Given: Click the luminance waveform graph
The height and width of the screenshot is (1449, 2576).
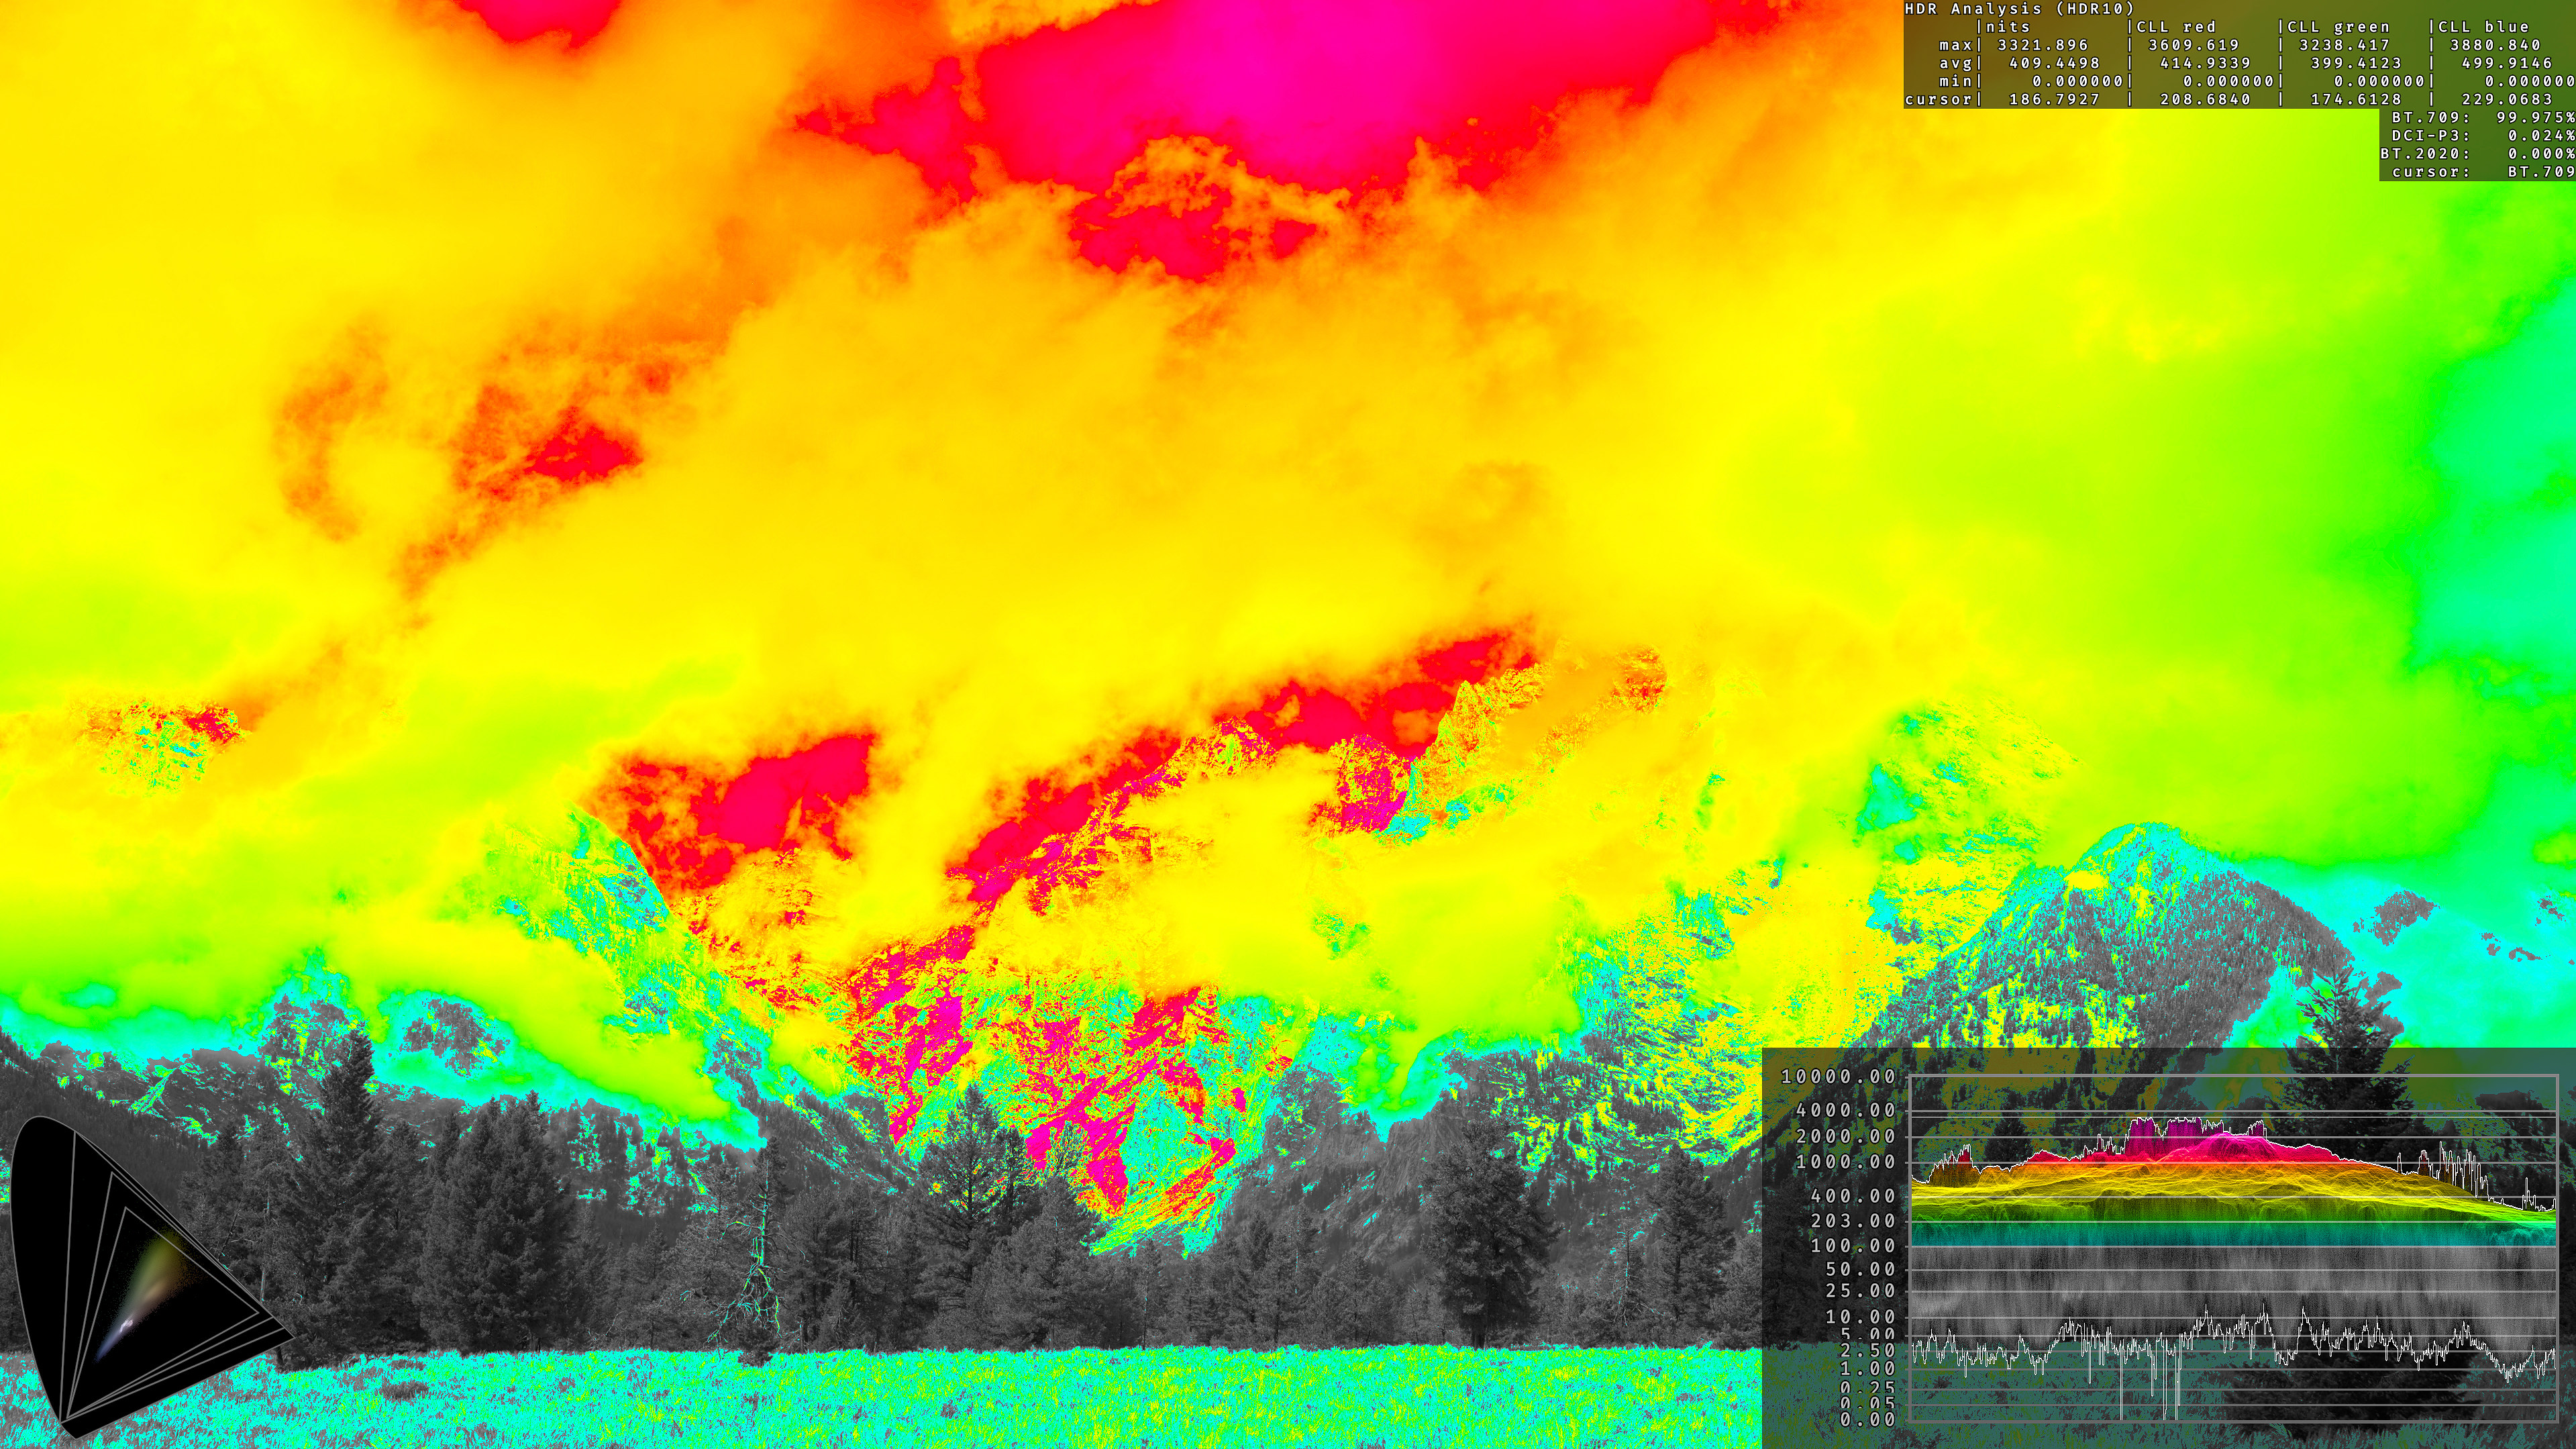Looking at the screenshot, I should (2232, 1248).
